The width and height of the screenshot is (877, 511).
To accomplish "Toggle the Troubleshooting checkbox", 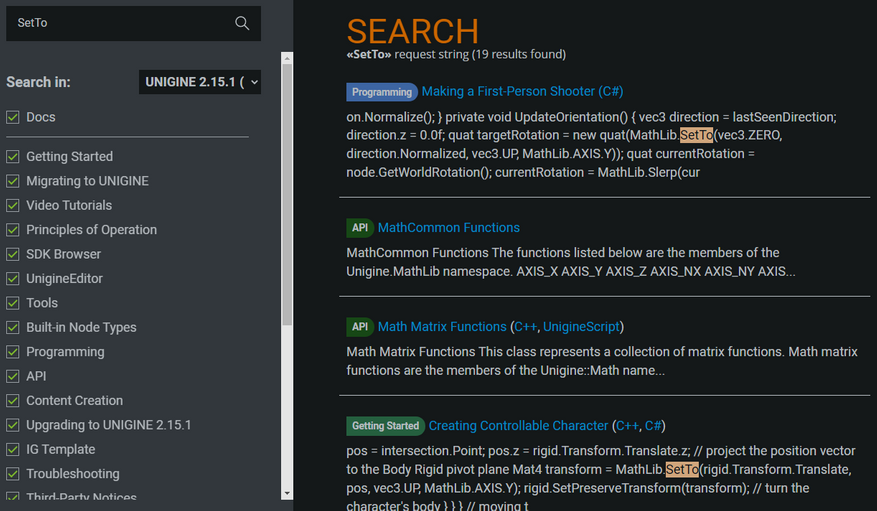I will coord(13,474).
